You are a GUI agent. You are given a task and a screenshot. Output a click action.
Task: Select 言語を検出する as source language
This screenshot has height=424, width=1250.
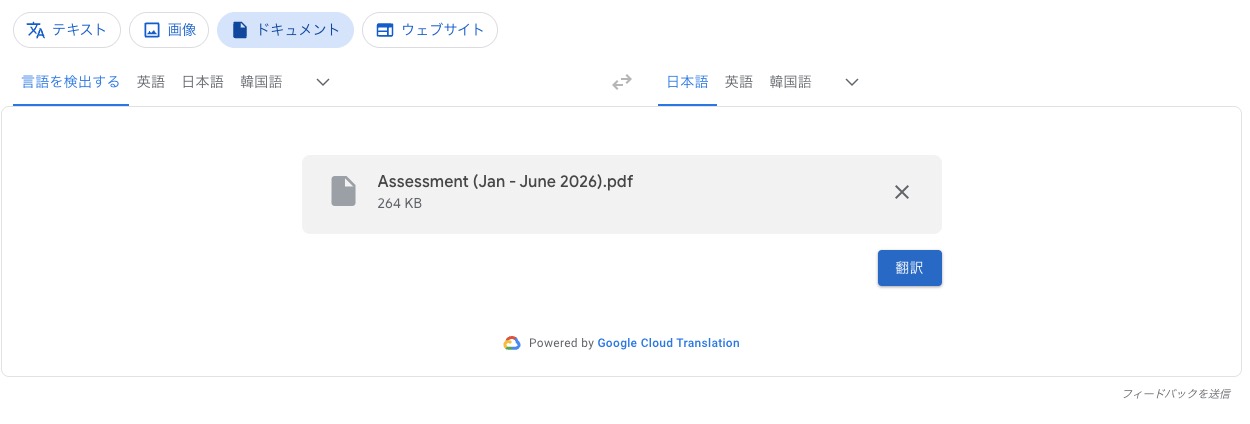point(71,83)
